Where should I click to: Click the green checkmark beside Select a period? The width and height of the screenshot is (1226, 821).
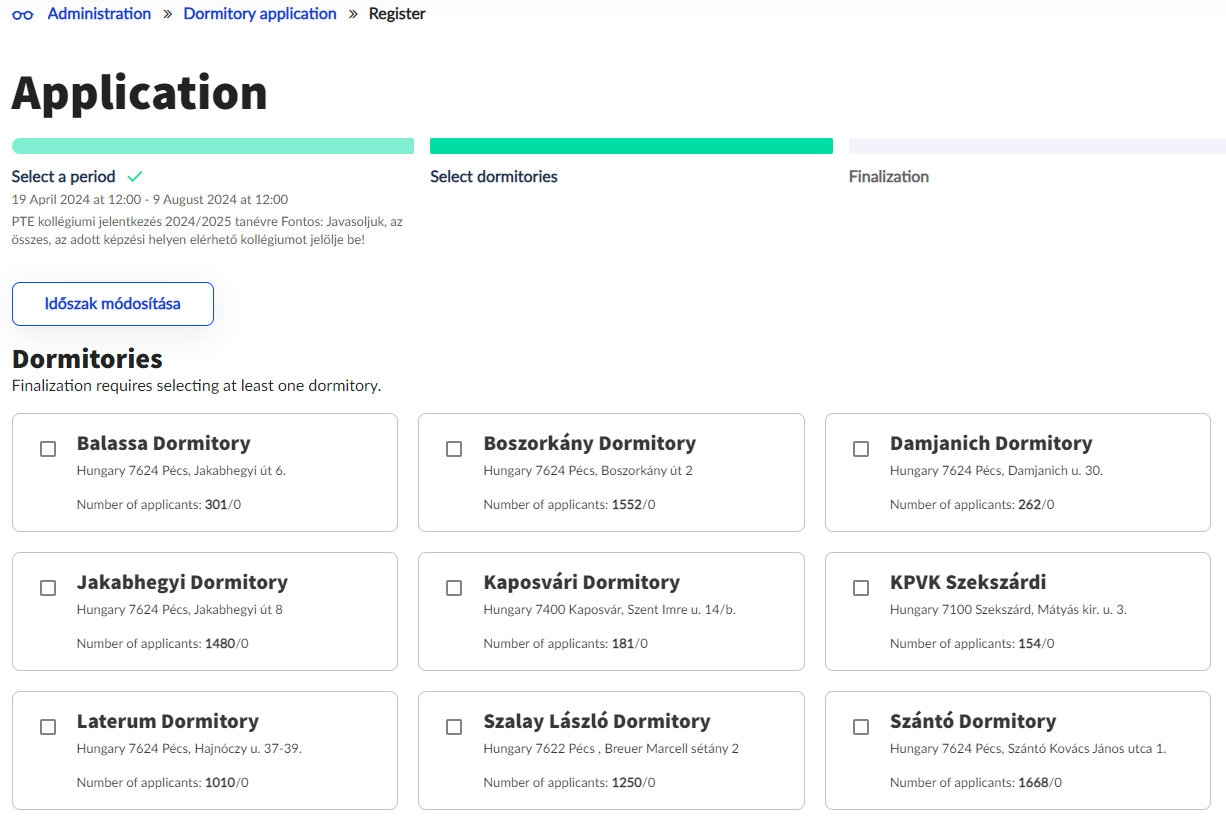click(135, 177)
